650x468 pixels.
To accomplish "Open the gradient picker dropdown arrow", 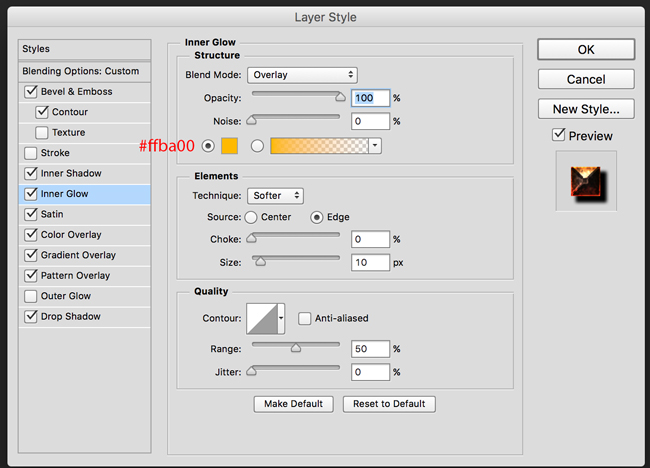I will tap(375, 146).
